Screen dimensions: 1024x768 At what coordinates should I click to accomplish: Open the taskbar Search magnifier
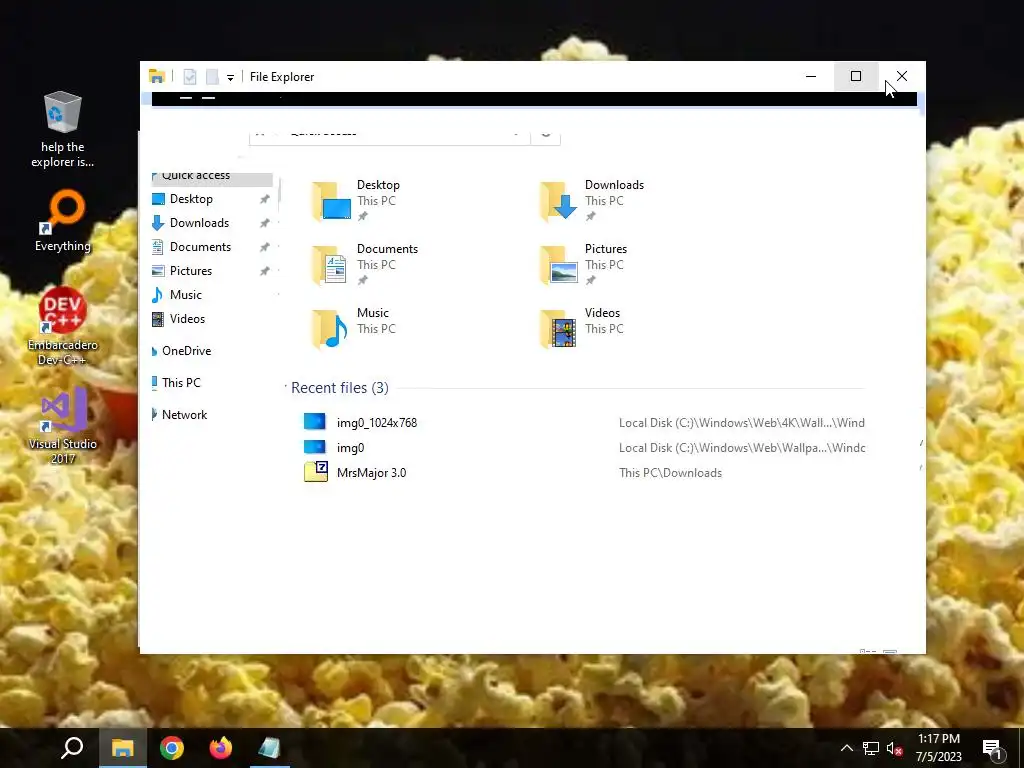coord(72,748)
